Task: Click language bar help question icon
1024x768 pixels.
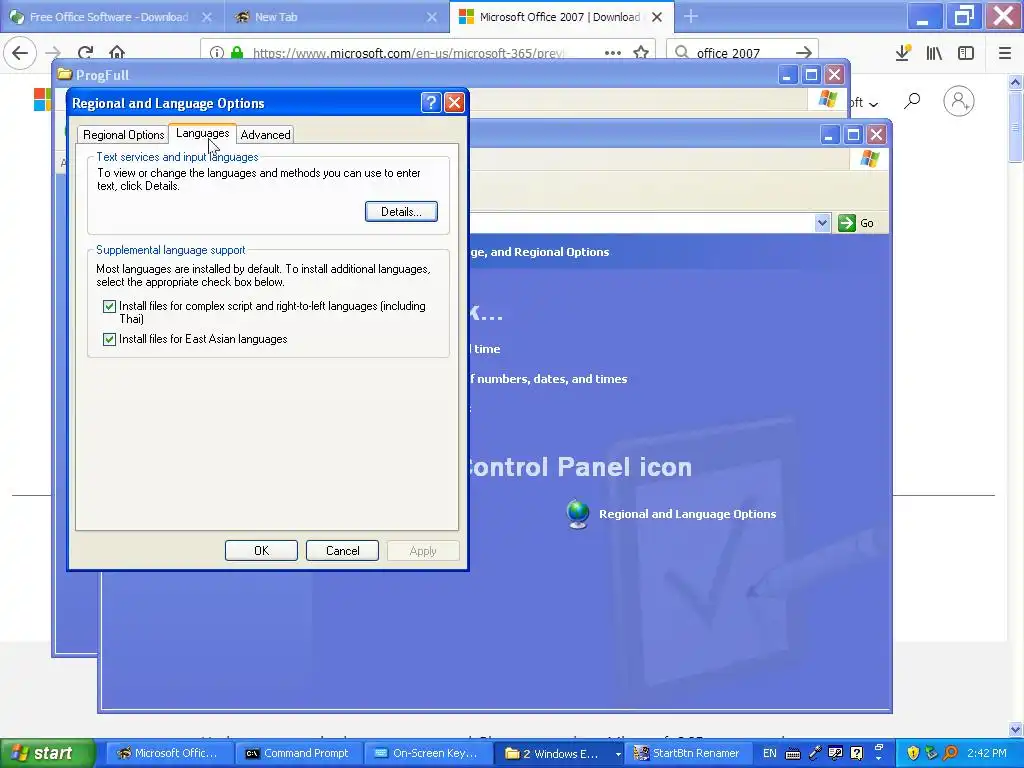Action: 857,753
